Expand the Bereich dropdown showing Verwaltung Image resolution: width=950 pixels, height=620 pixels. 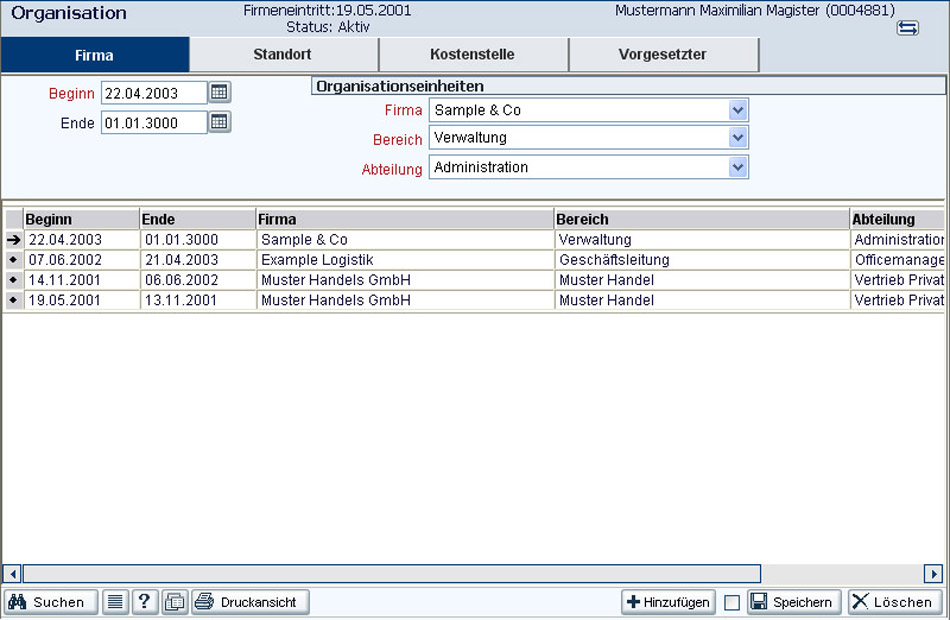click(x=737, y=138)
